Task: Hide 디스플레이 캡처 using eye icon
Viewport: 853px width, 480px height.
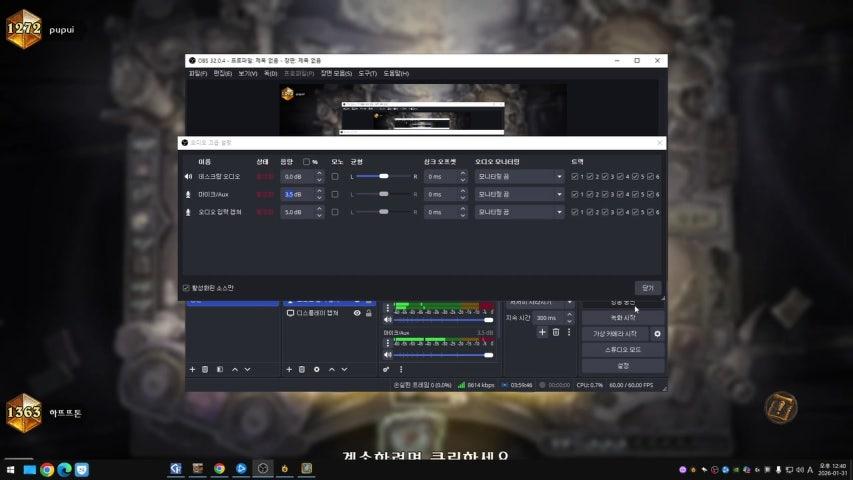Action: 357,313
